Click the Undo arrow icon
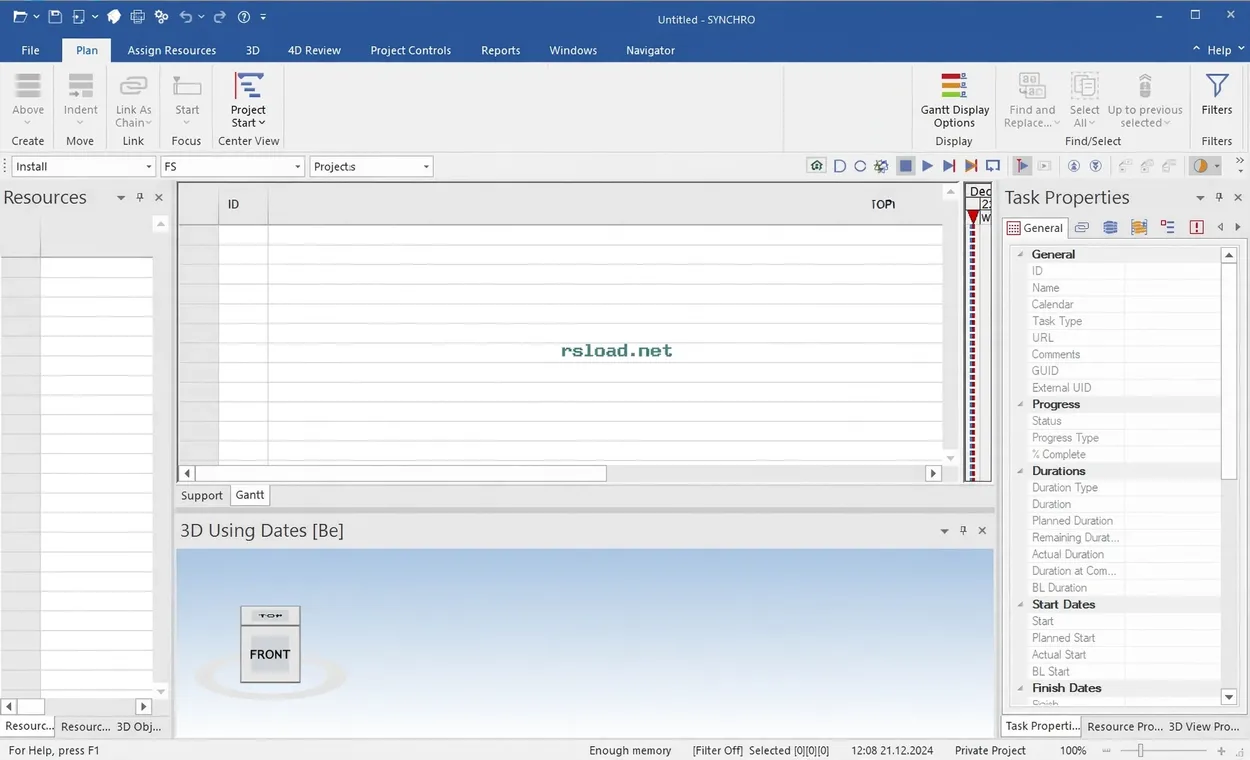 tap(186, 17)
